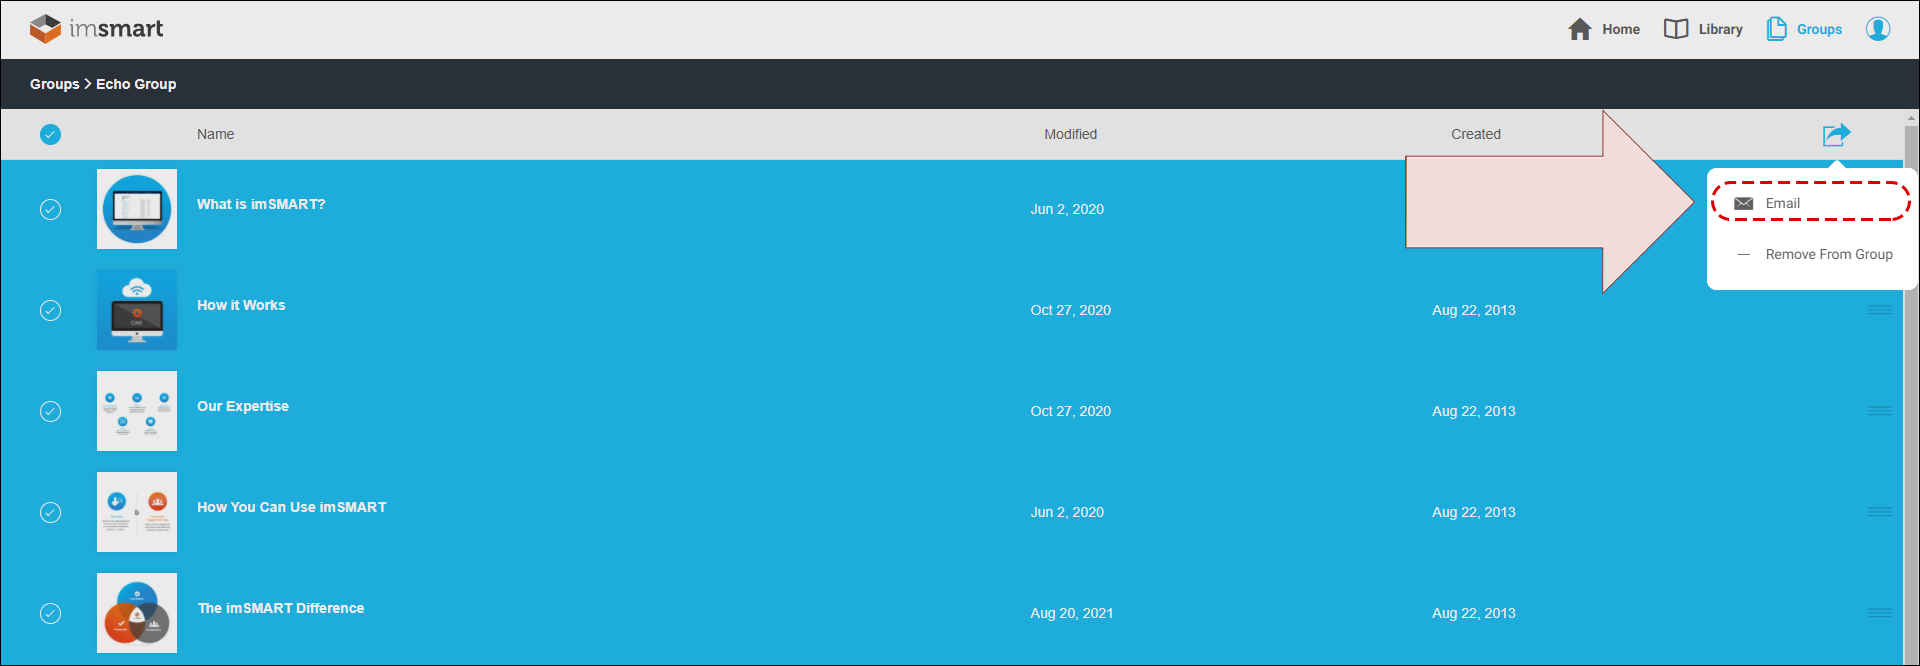Image resolution: width=1920 pixels, height=666 pixels.
Task: Open the Home page
Action: [x=1604, y=29]
